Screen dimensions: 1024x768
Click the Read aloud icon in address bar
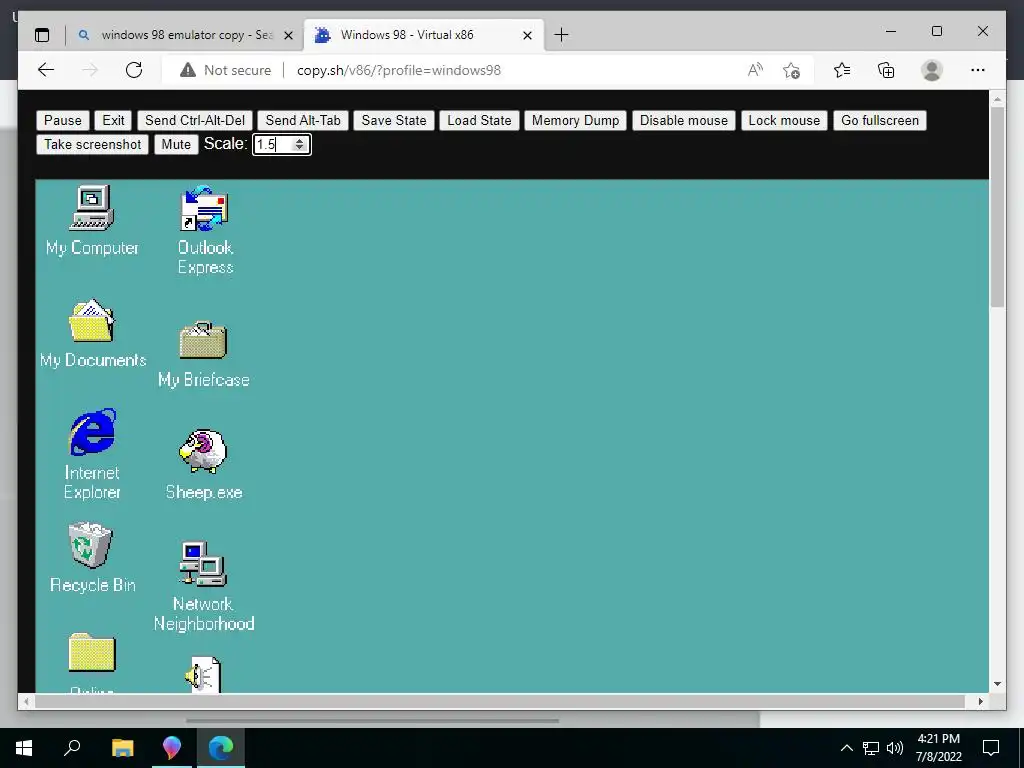tap(755, 70)
